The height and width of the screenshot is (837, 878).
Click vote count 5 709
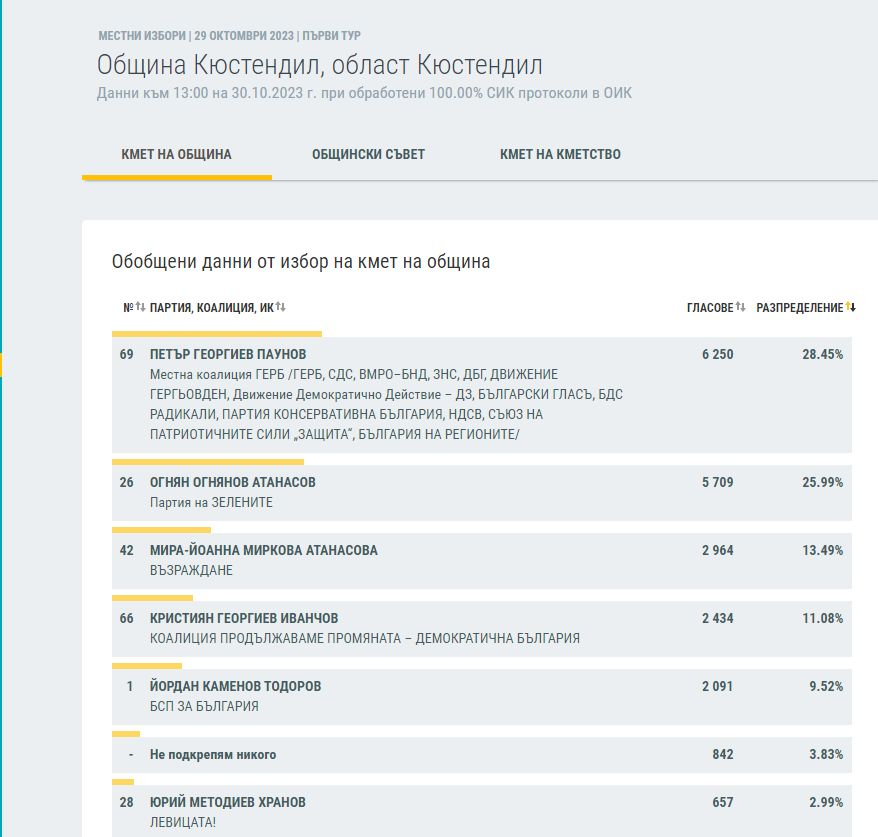[x=717, y=483]
